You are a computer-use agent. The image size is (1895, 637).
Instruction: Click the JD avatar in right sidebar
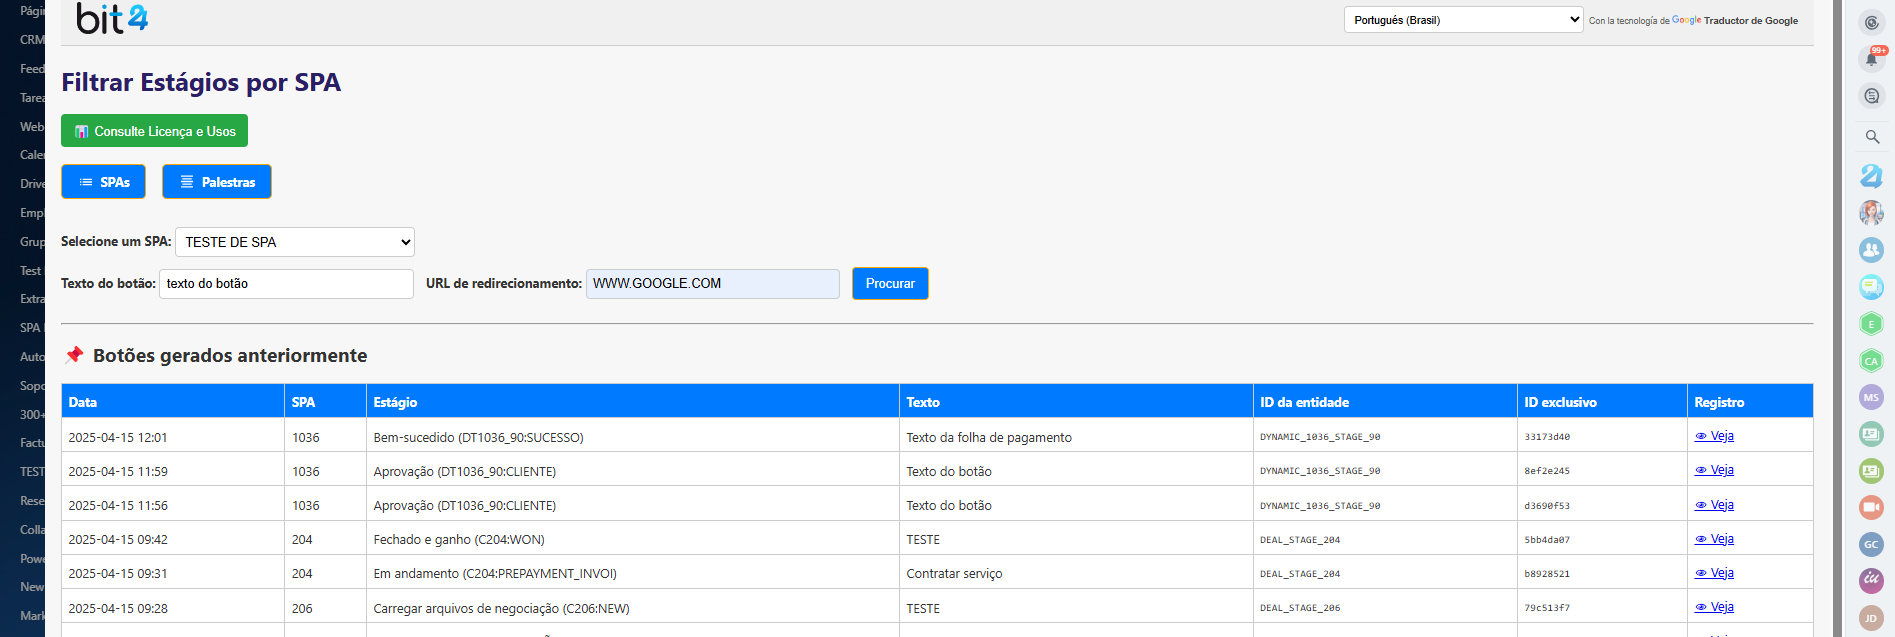pos(1871,618)
